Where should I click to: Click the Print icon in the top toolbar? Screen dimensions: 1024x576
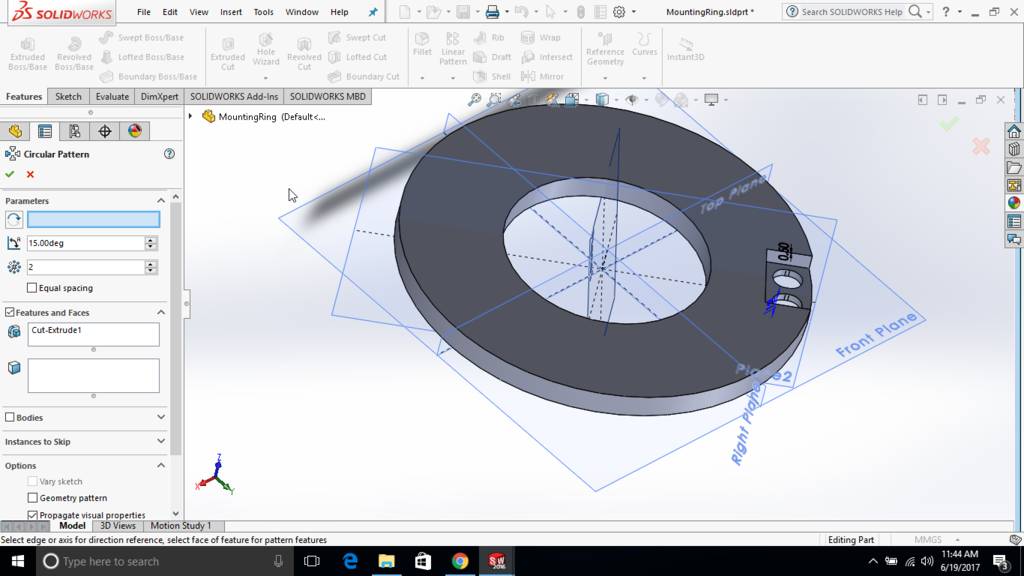point(492,12)
